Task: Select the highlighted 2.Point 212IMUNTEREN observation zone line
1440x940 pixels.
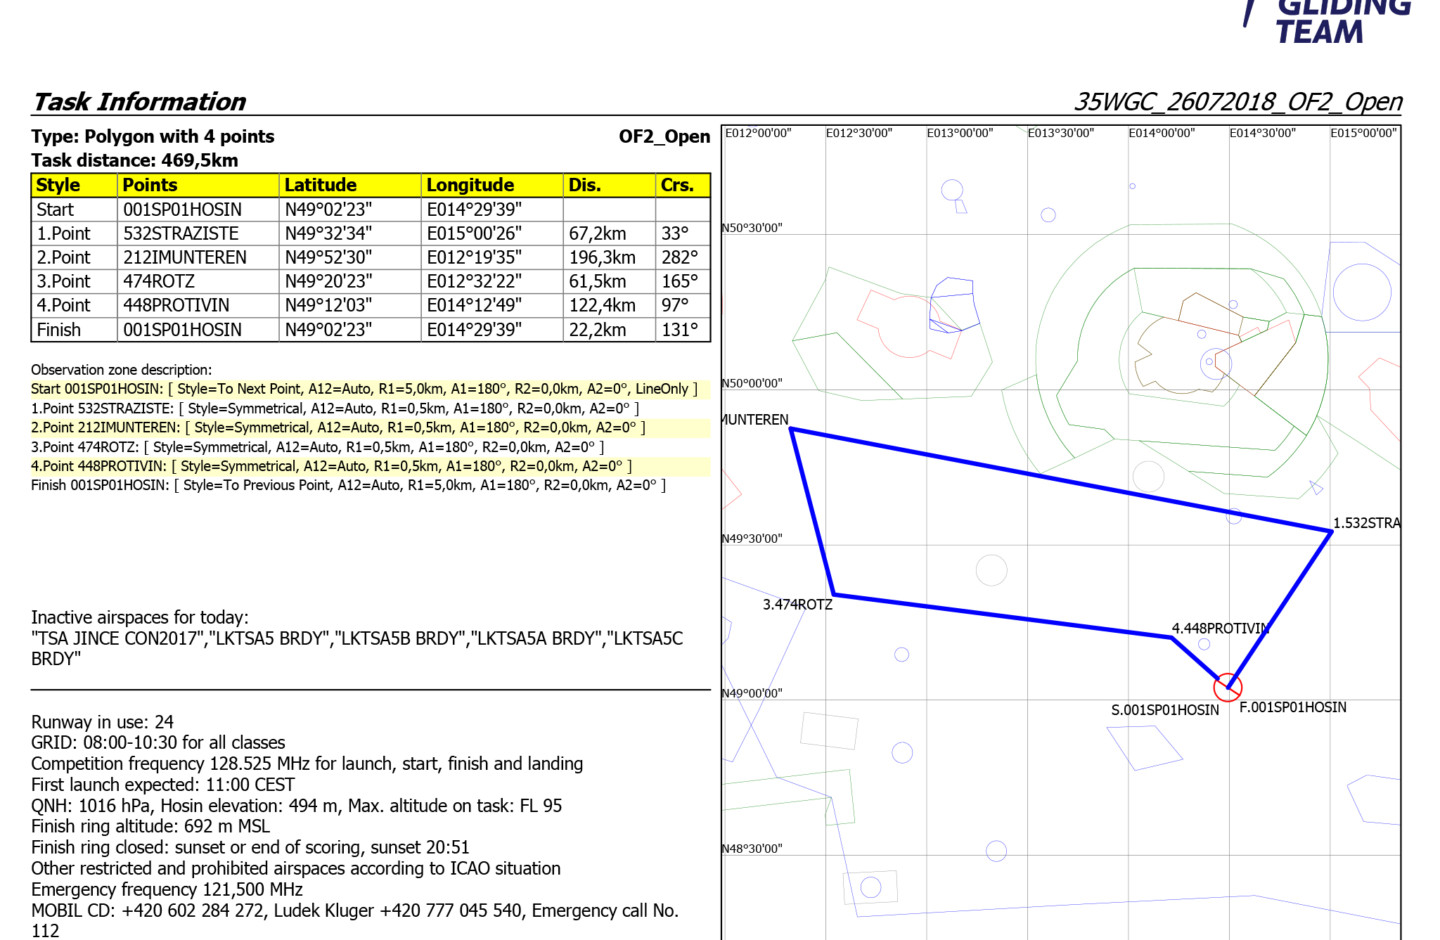Action: click(x=338, y=427)
